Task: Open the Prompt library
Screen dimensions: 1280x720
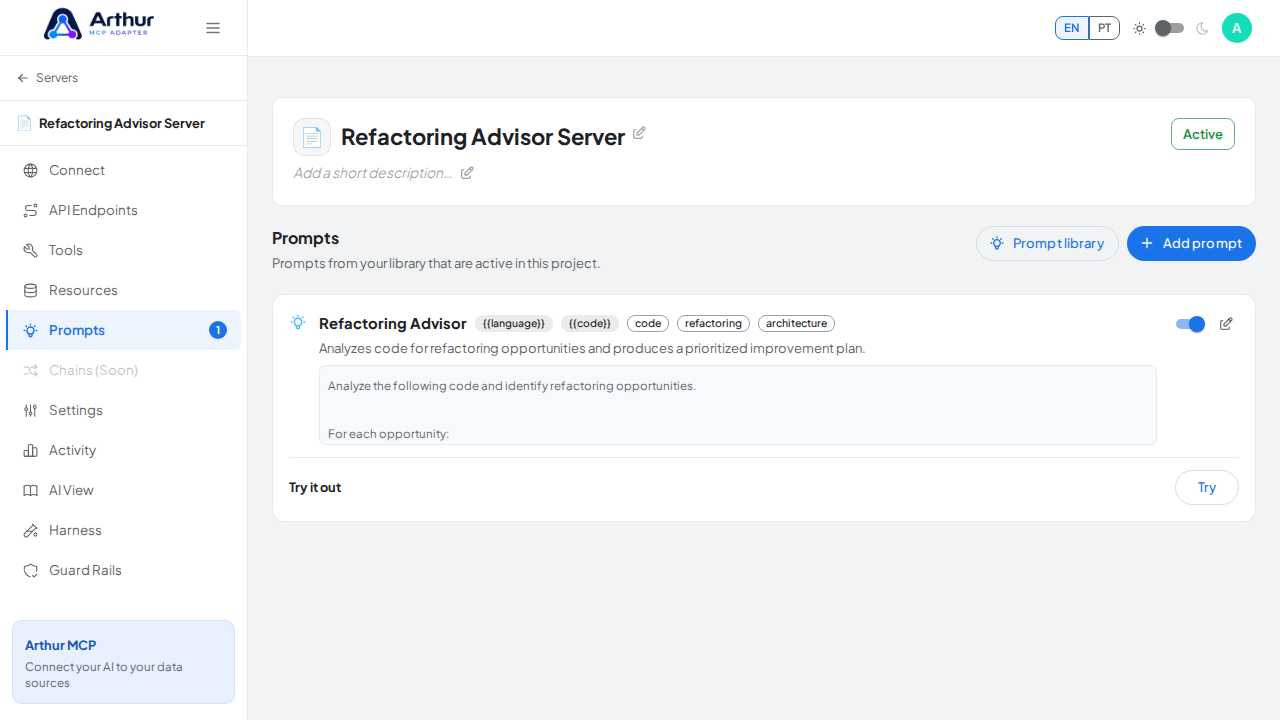Action: click(x=1047, y=243)
